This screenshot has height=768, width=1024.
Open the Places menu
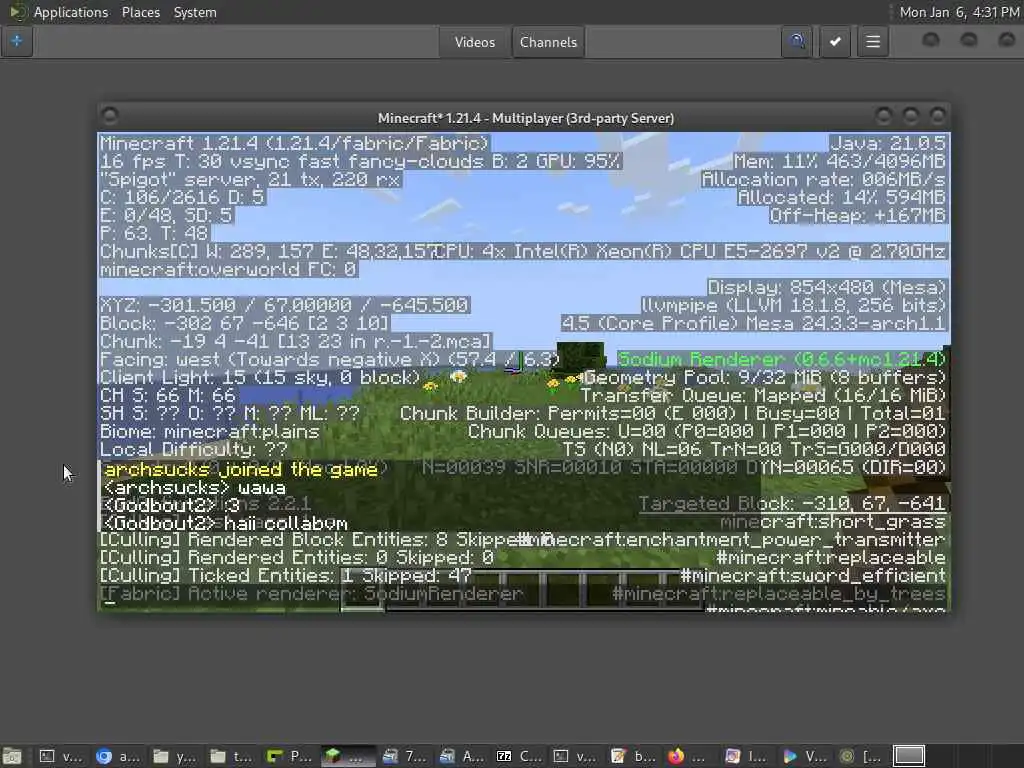point(140,12)
